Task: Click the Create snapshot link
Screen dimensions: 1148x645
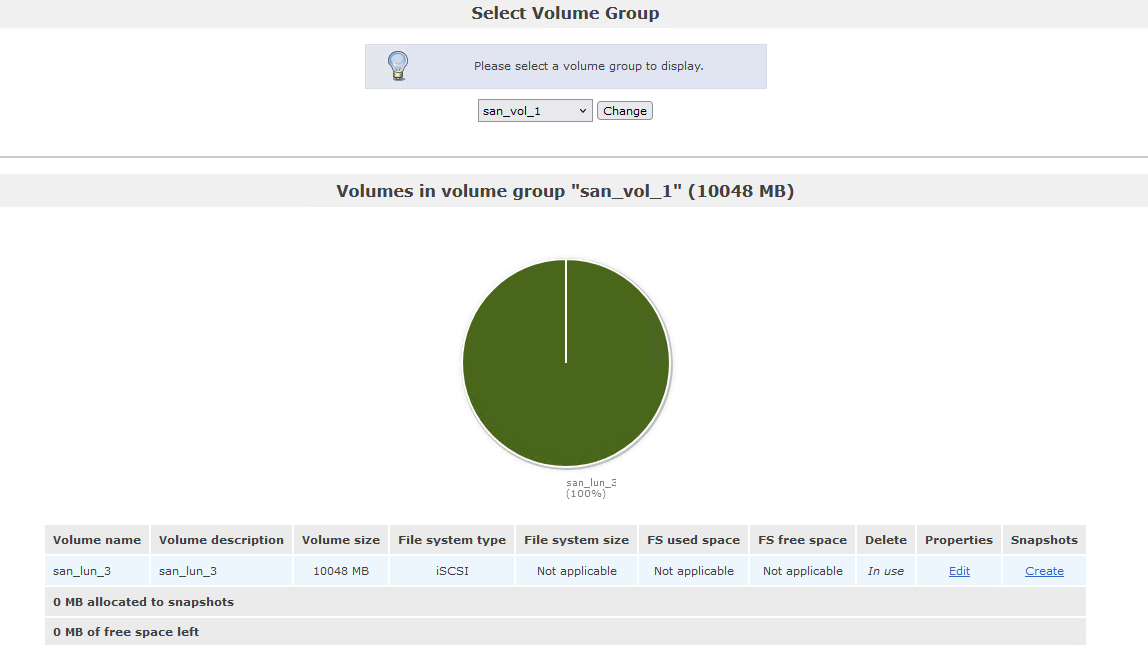Action: click(x=1044, y=571)
